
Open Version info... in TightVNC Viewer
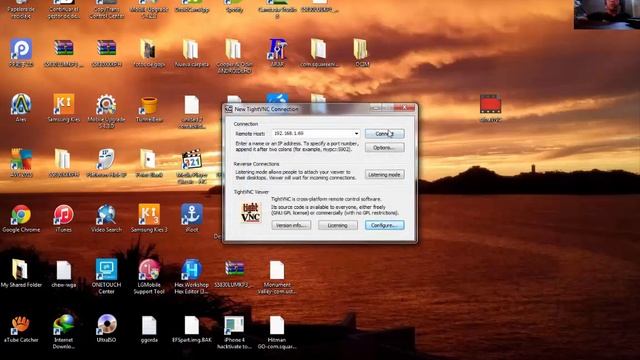(291, 225)
